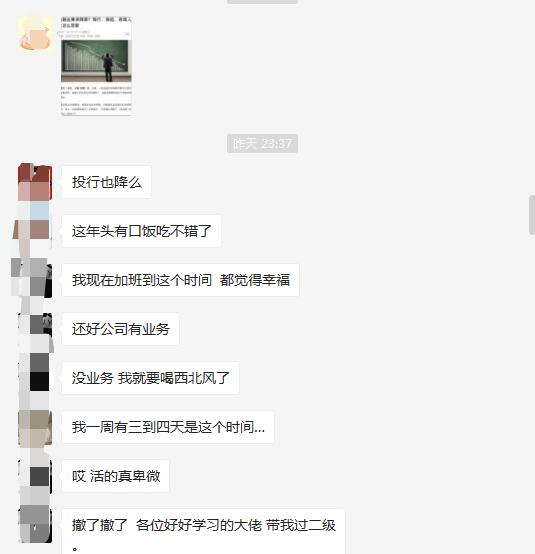Click the 哎 活的真卑微 message bubble
This screenshot has width=535, height=554.
point(116,477)
